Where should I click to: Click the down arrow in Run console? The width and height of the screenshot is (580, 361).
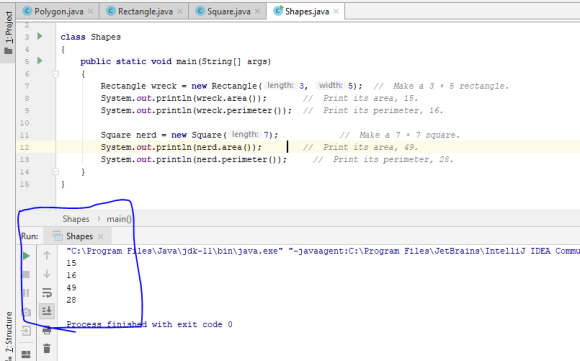[x=47, y=274]
